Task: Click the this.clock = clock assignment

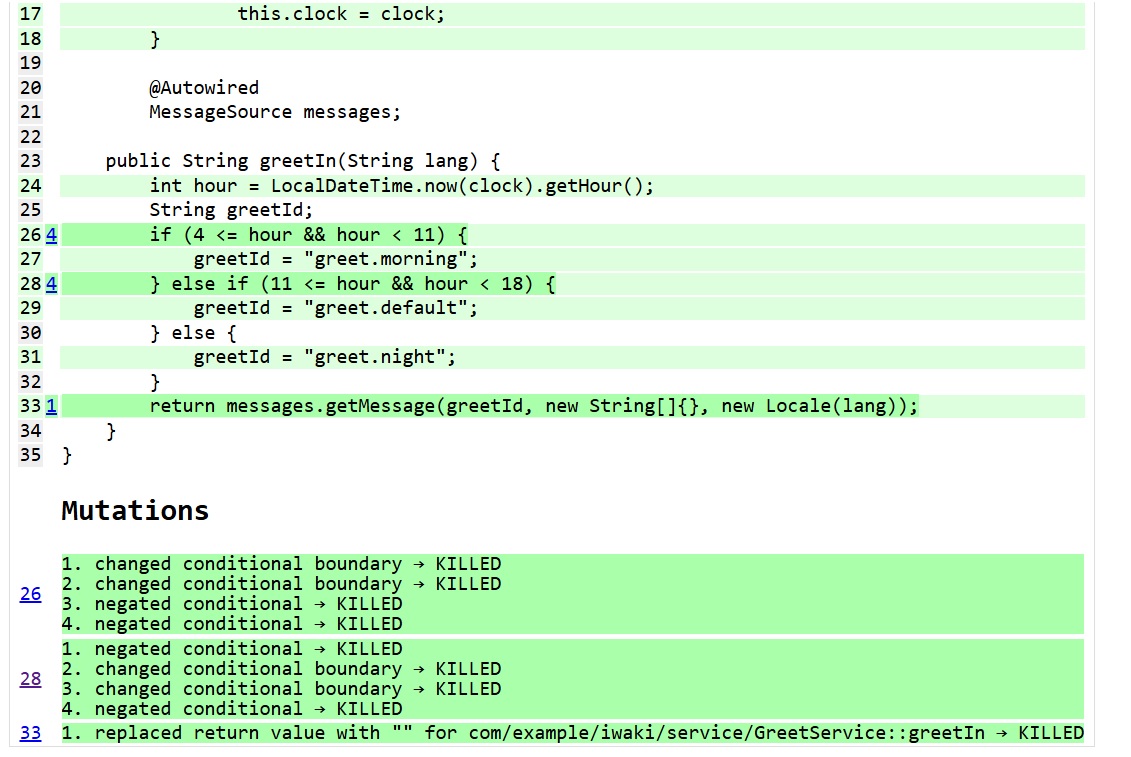Action: [x=341, y=15]
